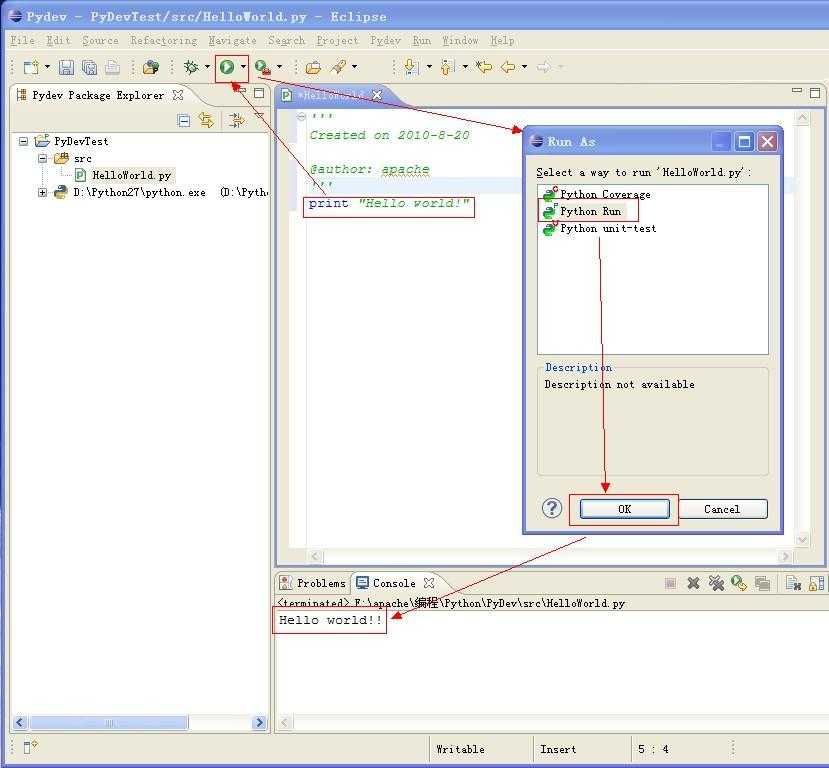Open the Search flashlight dropdown arrow
This screenshot has width=829, height=768.
(x=354, y=67)
